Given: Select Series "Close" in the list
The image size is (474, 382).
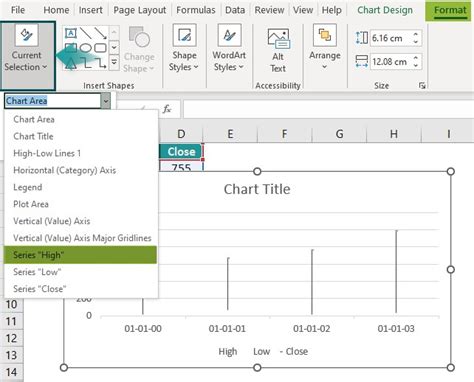Looking at the screenshot, I should click(x=81, y=289).
